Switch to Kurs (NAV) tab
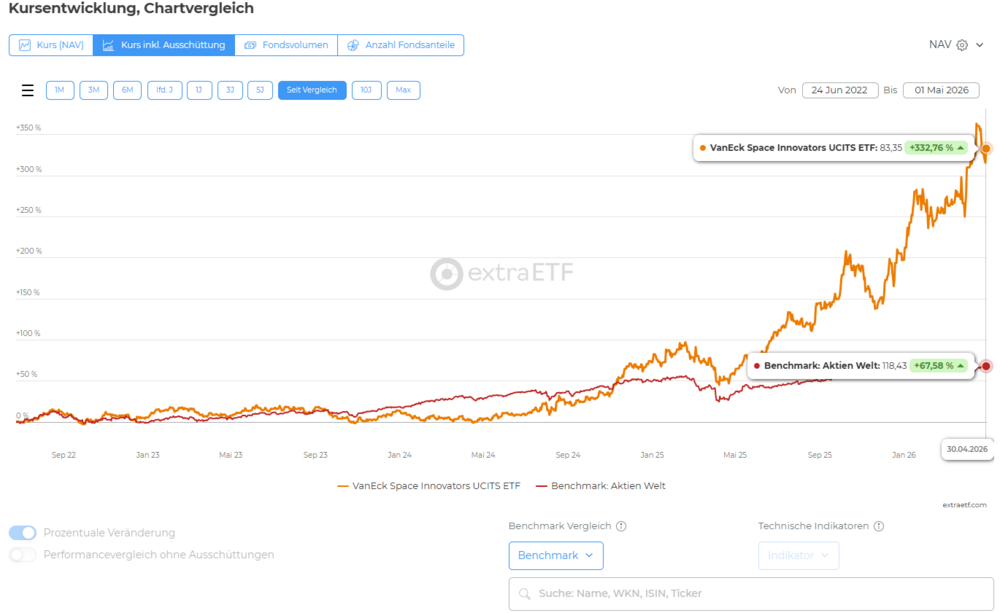The width and height of the screenshot is (1000, 613). pyautogui.click(x=51, y=45)
